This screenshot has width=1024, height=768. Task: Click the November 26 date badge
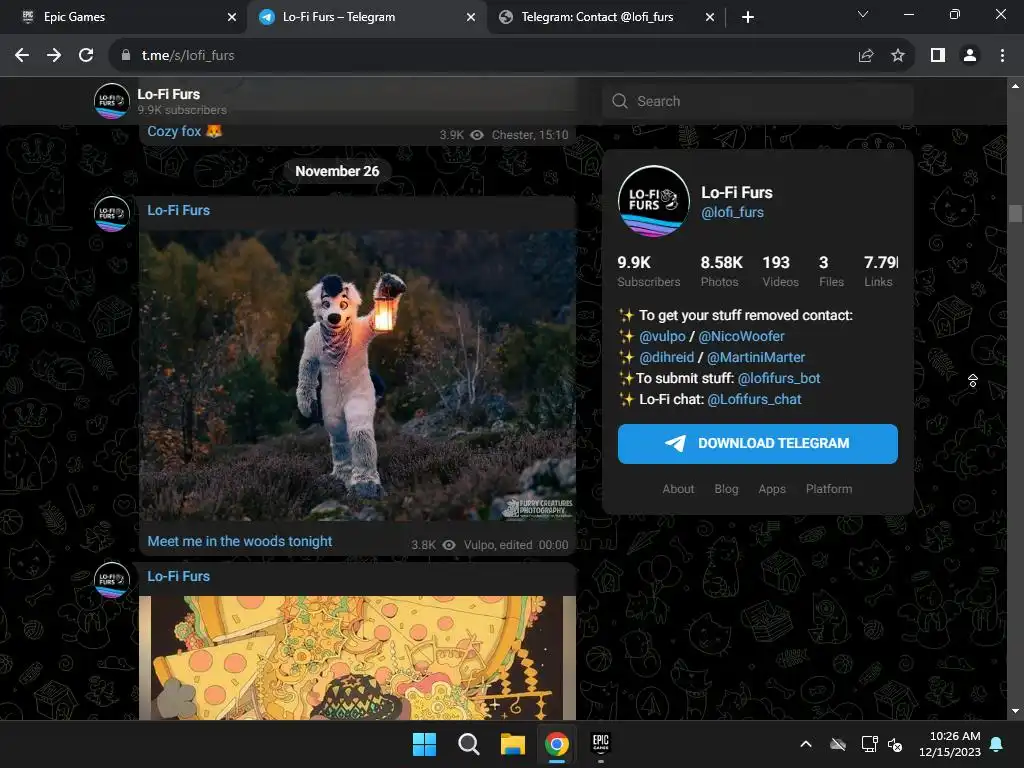tap(337, 171)
